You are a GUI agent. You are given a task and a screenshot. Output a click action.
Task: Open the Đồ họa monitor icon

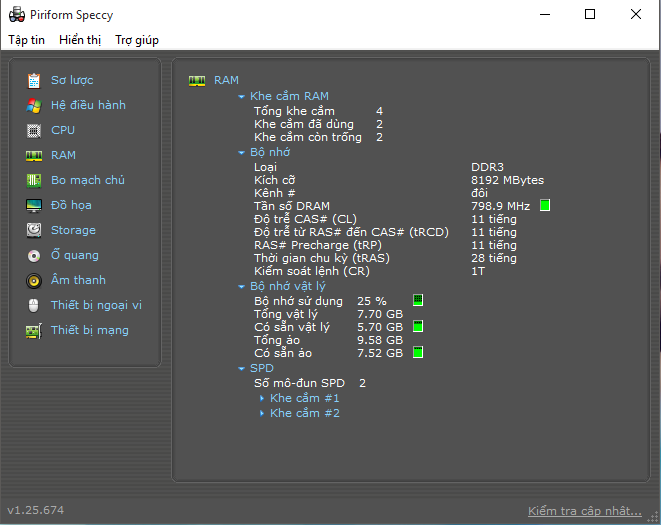point(34,205)
